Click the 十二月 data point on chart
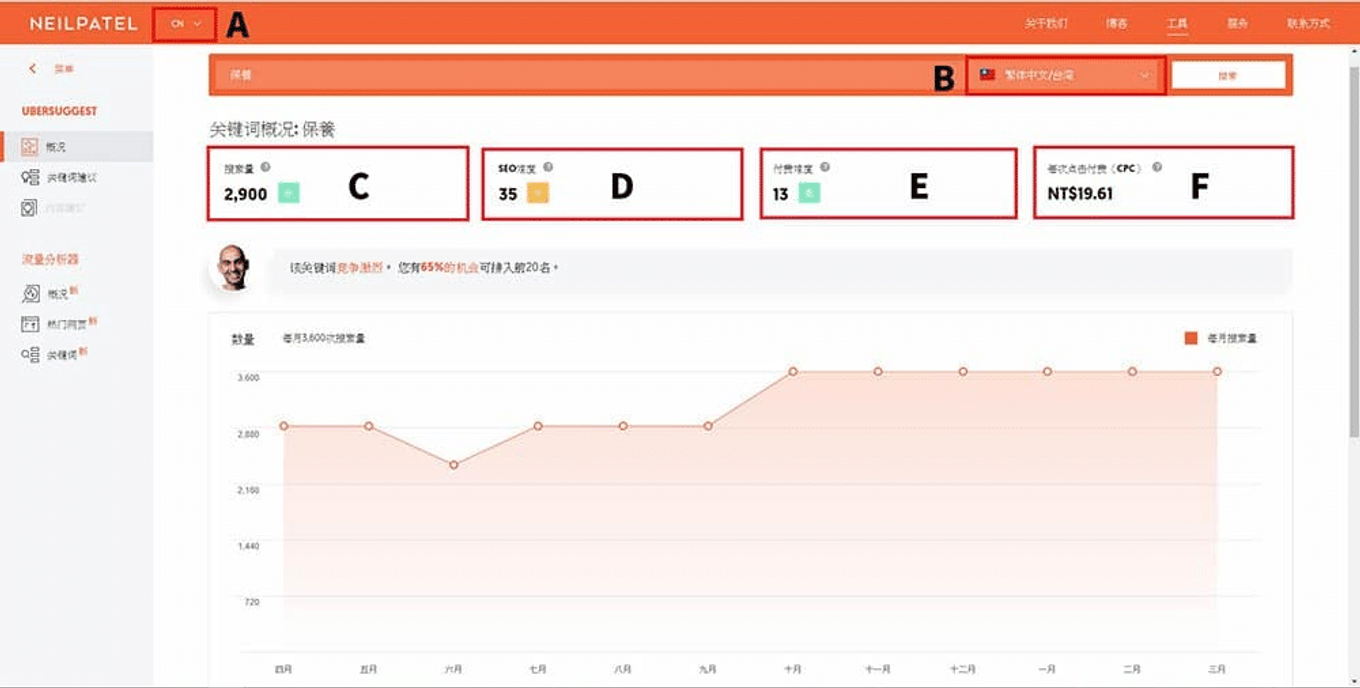The width and height of the screenshot is (1360, 688). coord(963,371)
